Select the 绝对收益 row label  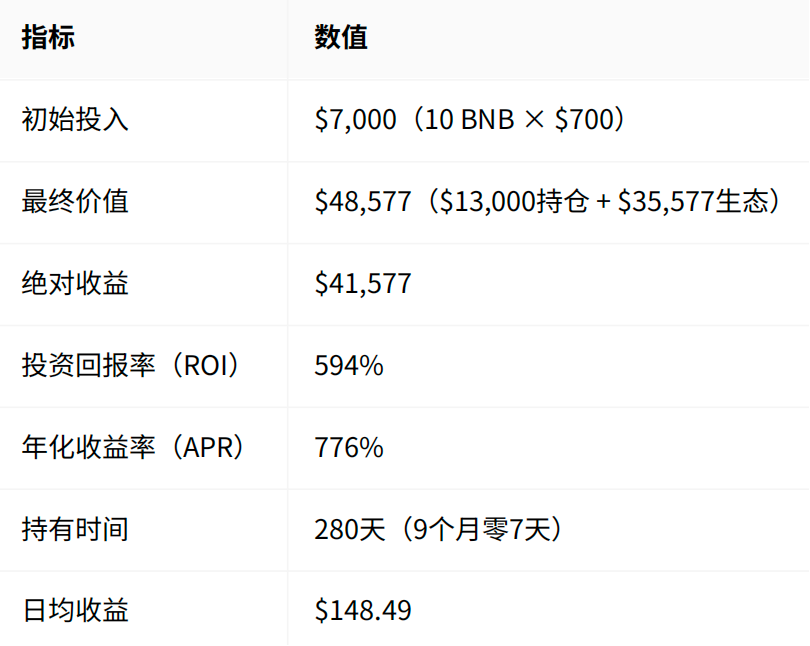[75, 284]
